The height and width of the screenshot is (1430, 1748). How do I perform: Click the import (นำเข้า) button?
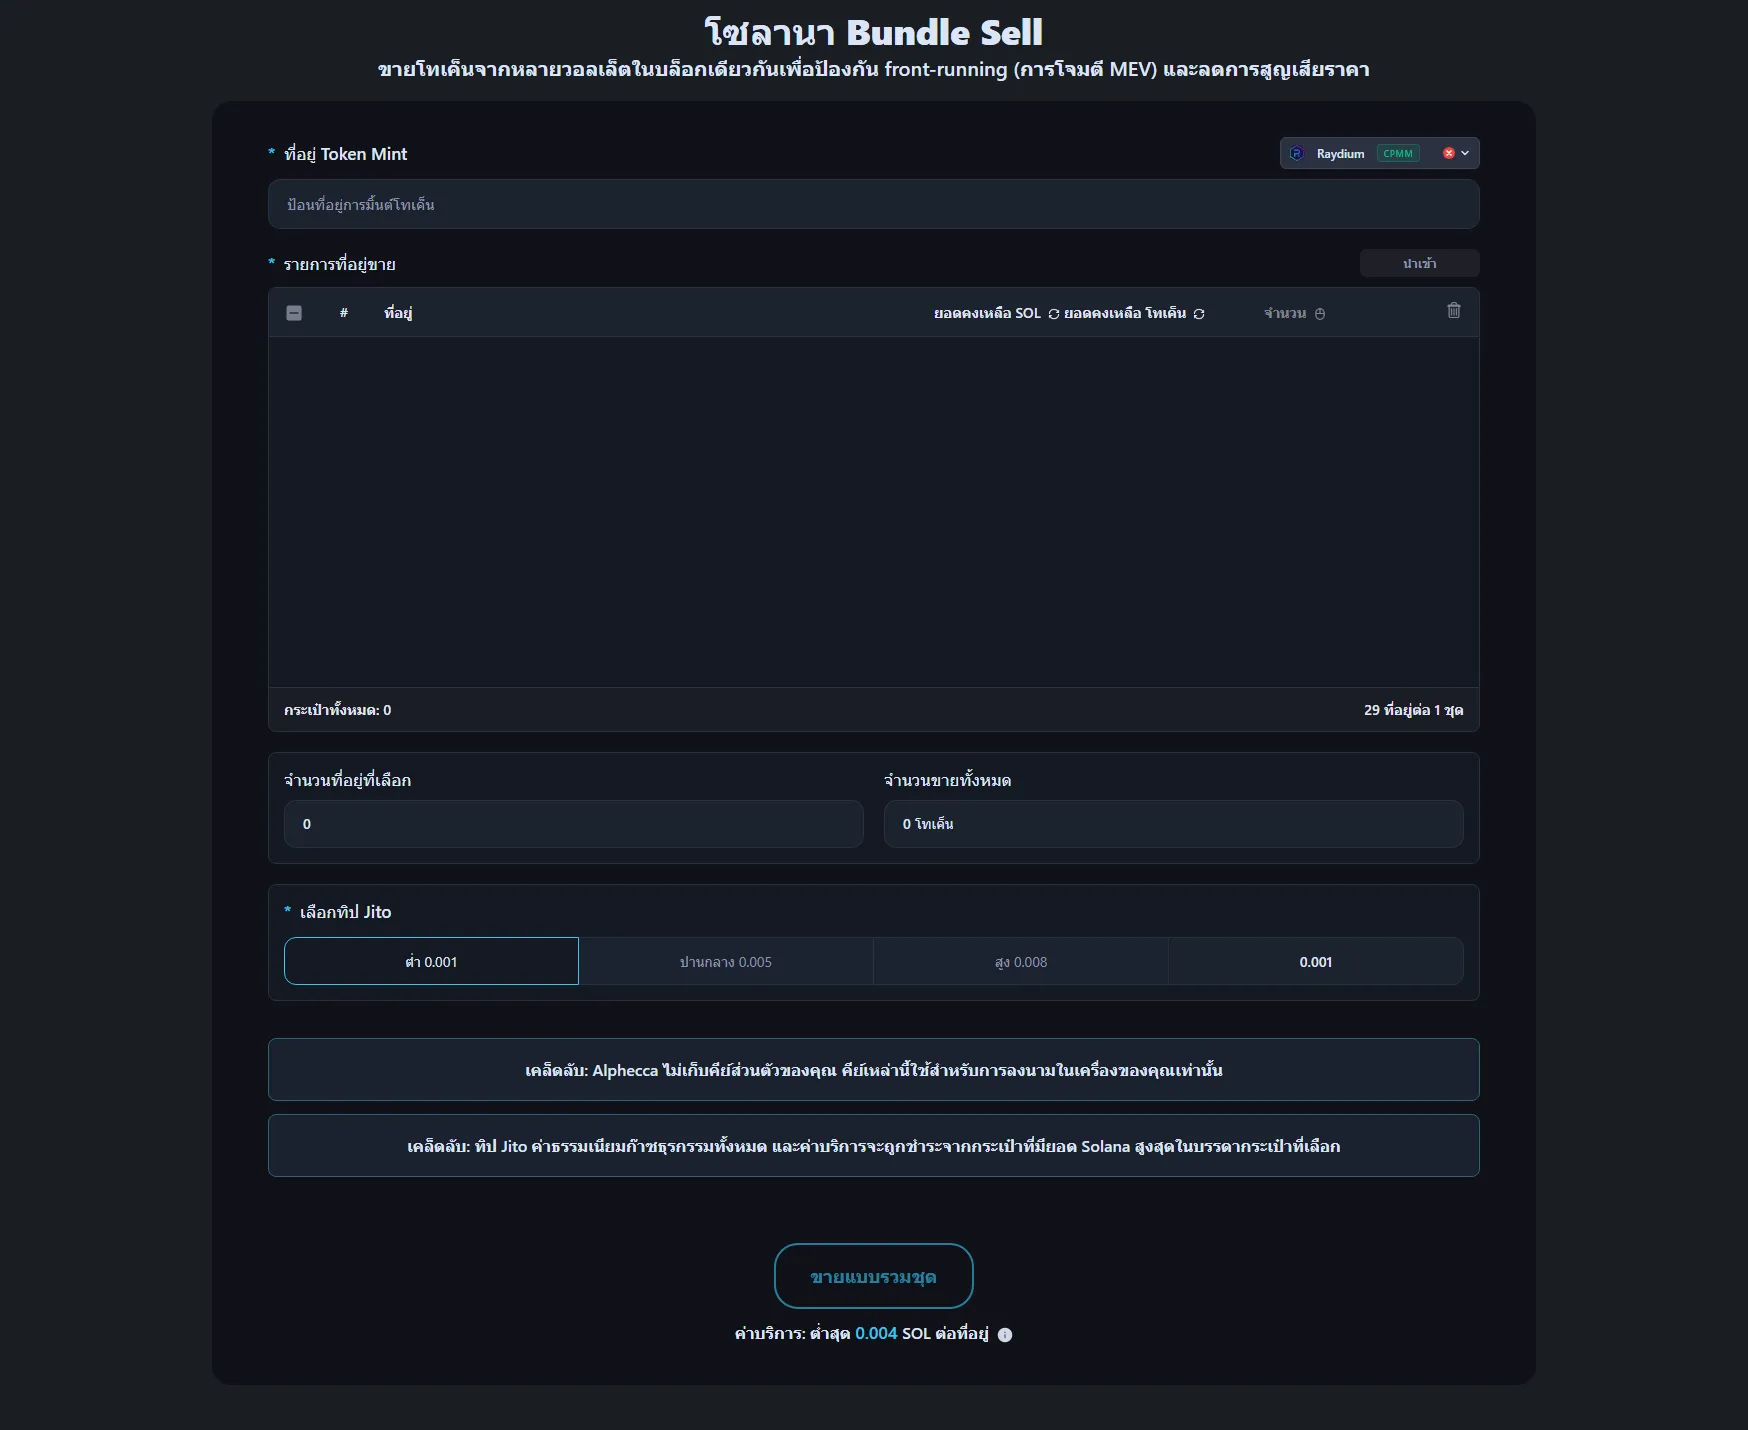pyautogui.click(x=1419, y=263)
